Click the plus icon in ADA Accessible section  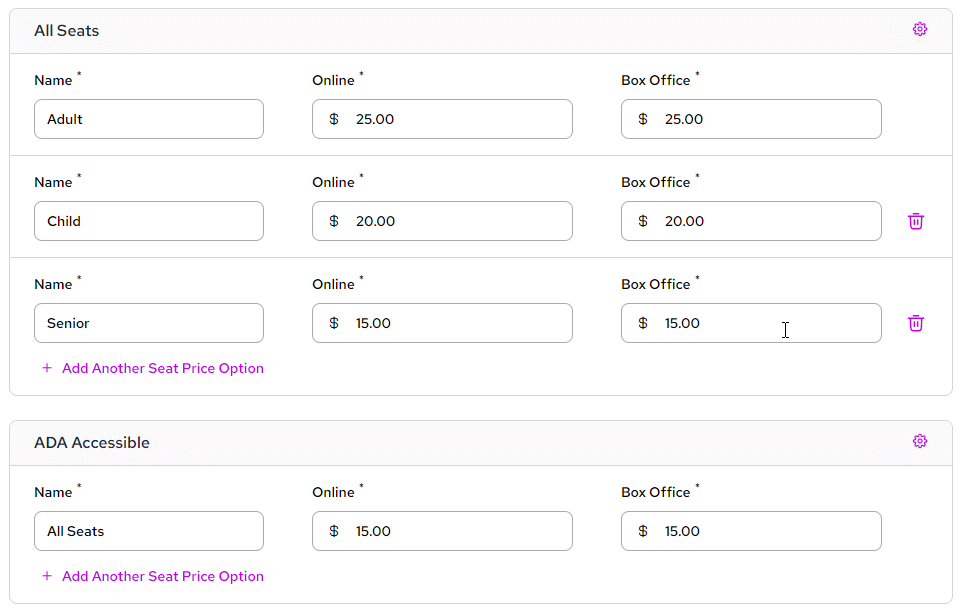click(46, 576)
